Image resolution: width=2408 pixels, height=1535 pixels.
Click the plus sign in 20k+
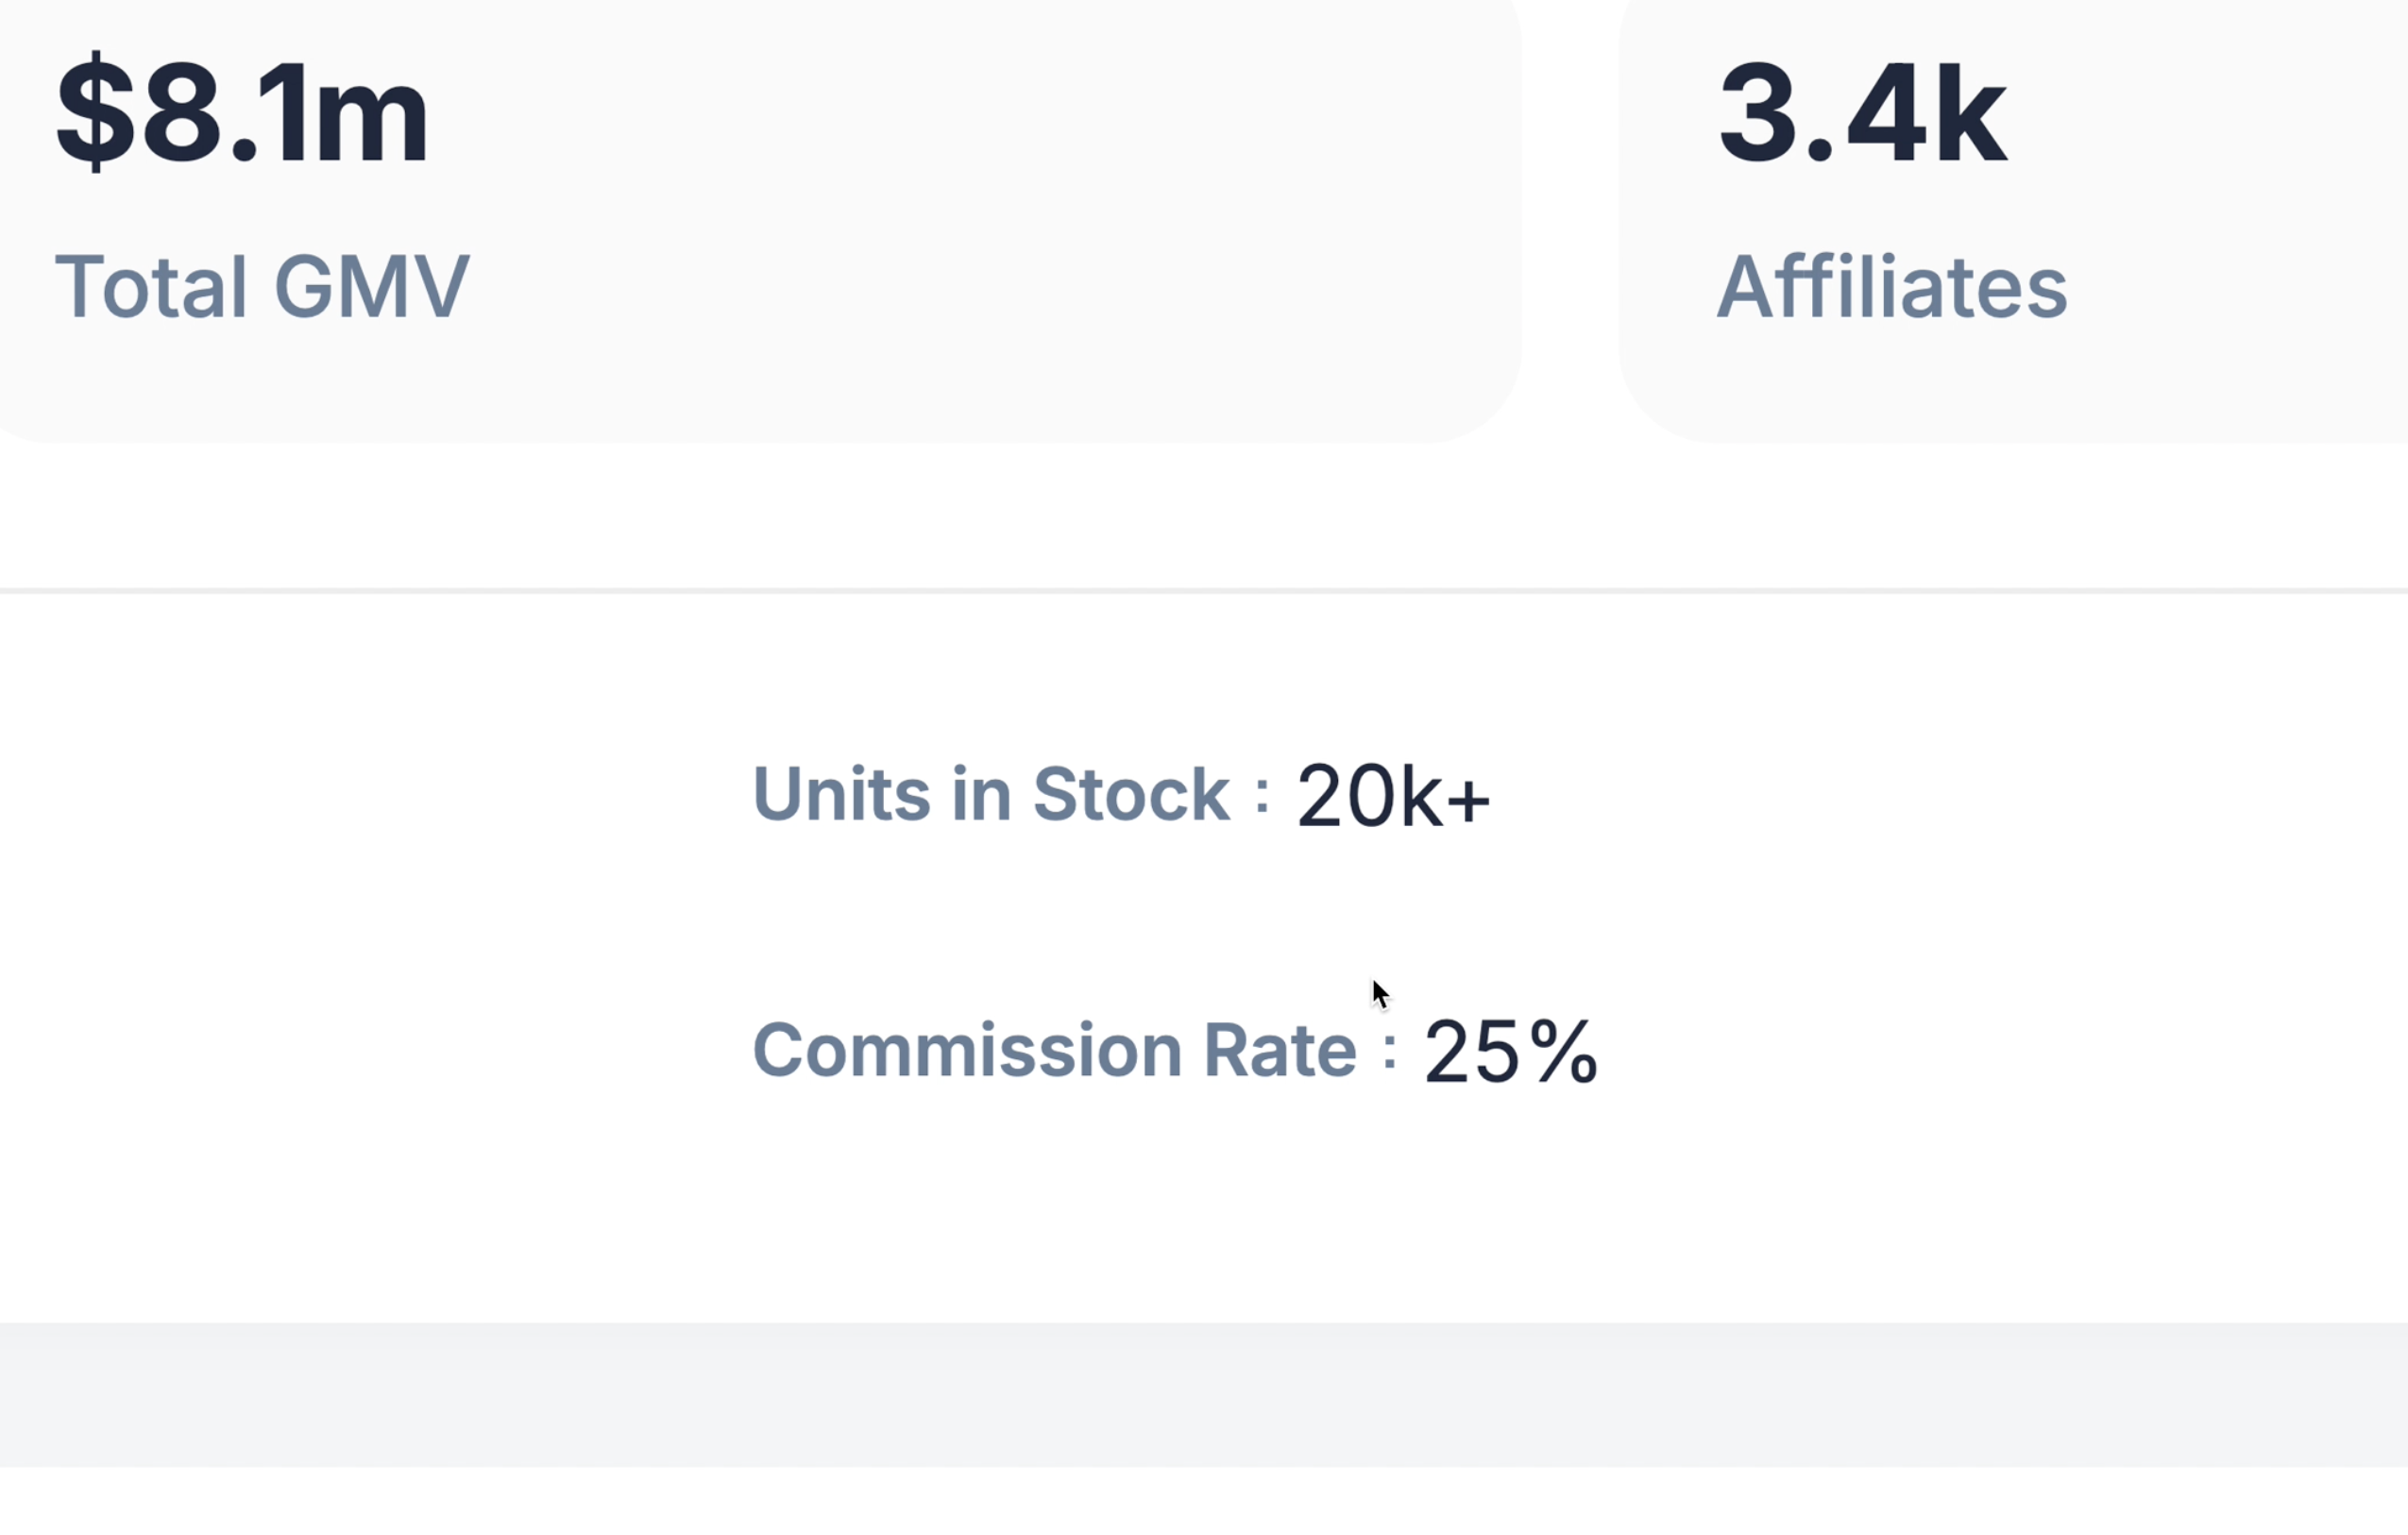(1468, 801)
